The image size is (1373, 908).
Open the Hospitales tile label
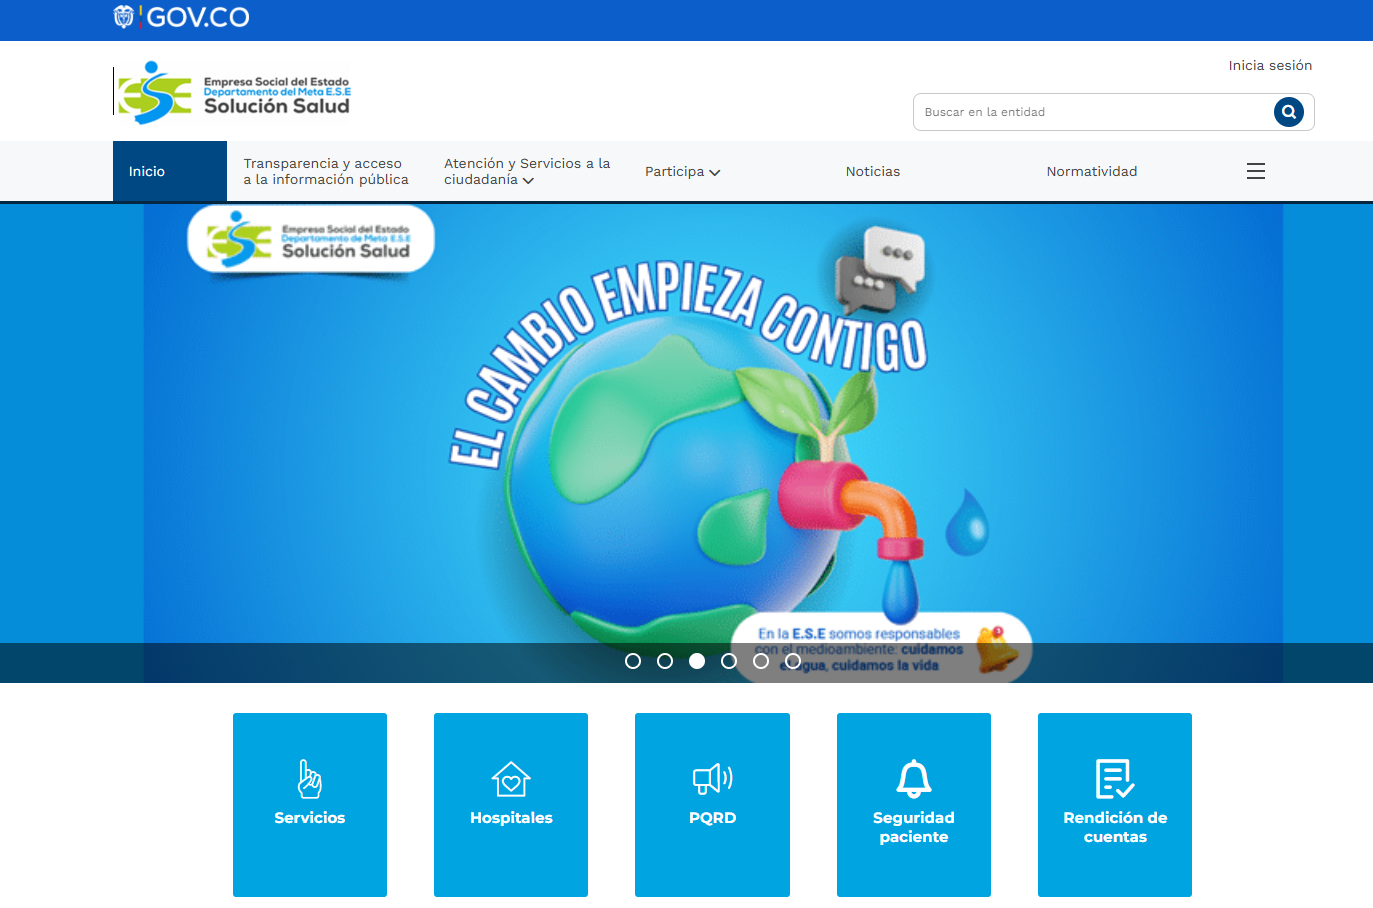click(511, 817)
